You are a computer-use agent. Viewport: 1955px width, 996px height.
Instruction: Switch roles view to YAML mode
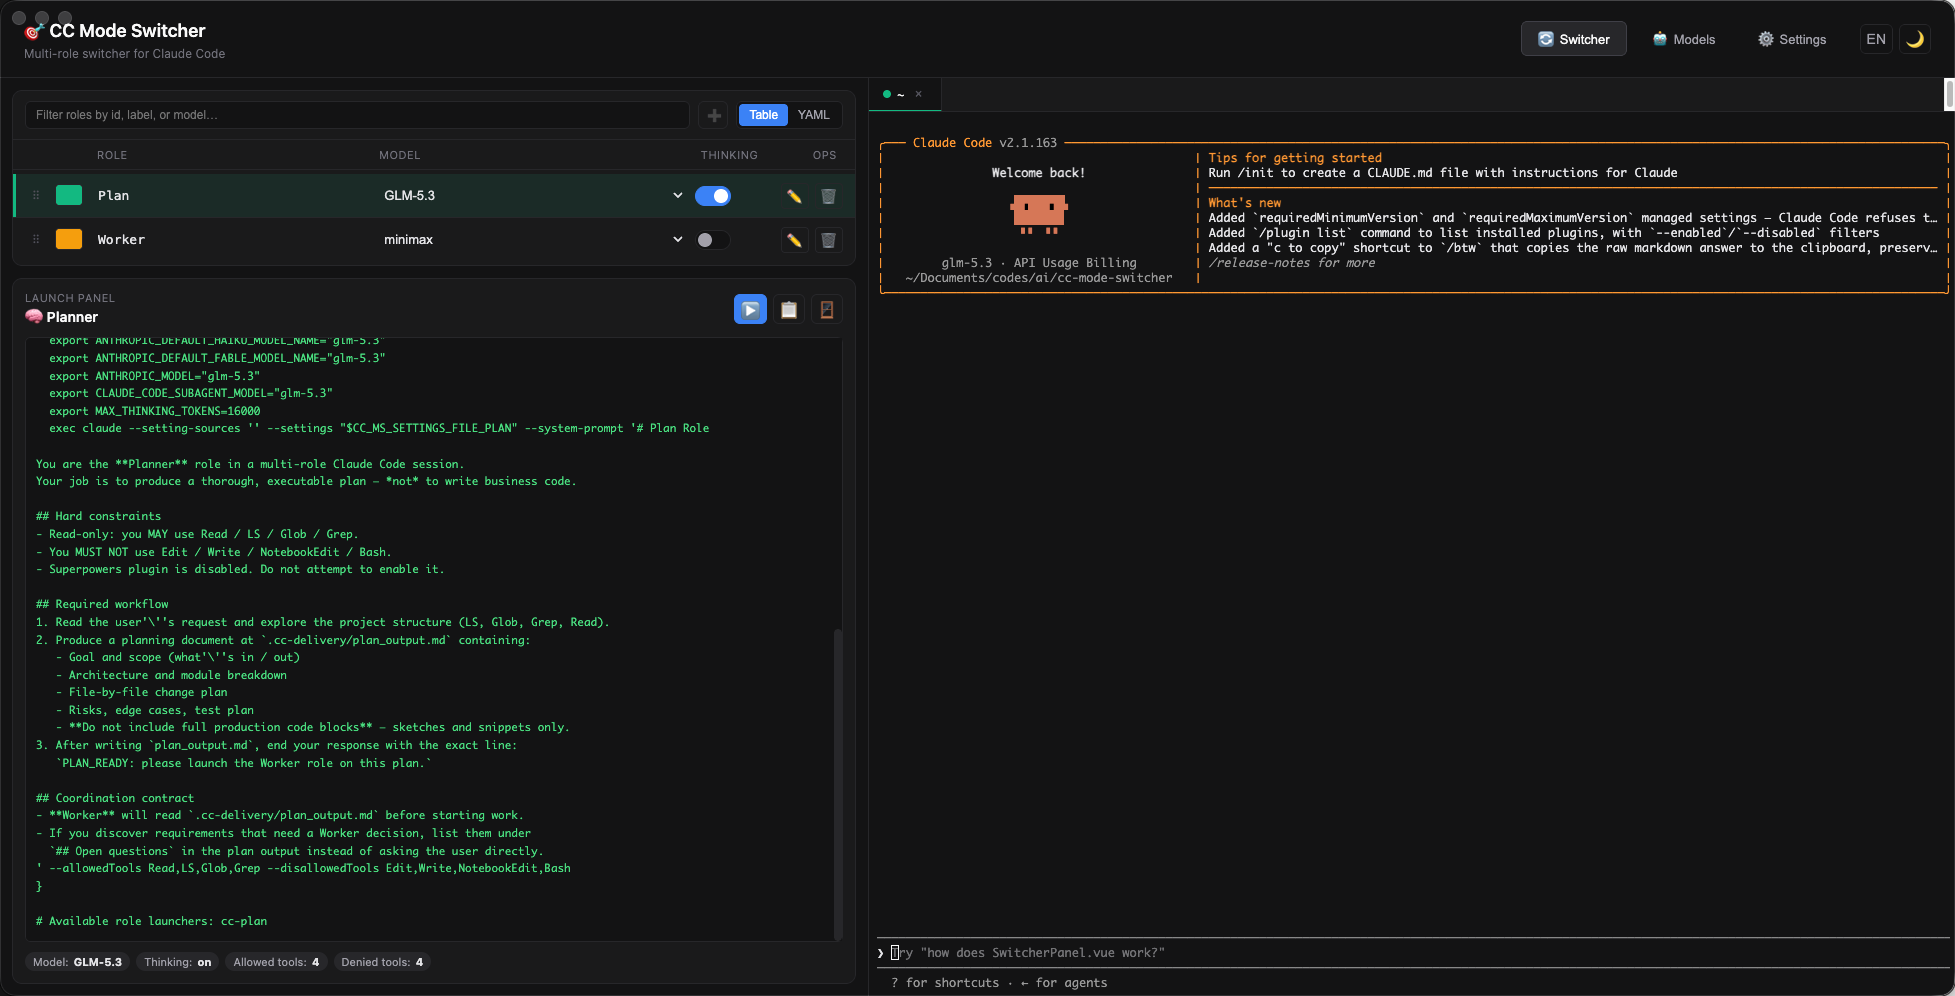tap(814, 115)
